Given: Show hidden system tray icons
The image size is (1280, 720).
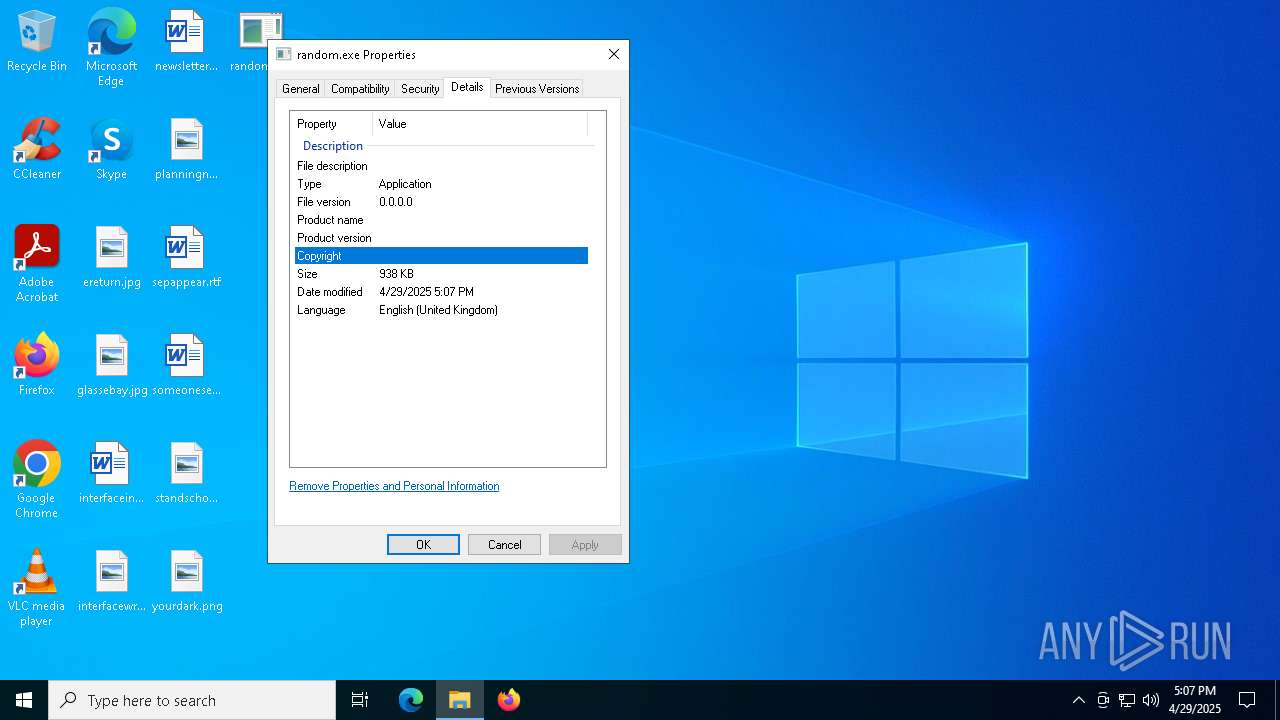Looking at the screenshot, I should (1078, 700).
